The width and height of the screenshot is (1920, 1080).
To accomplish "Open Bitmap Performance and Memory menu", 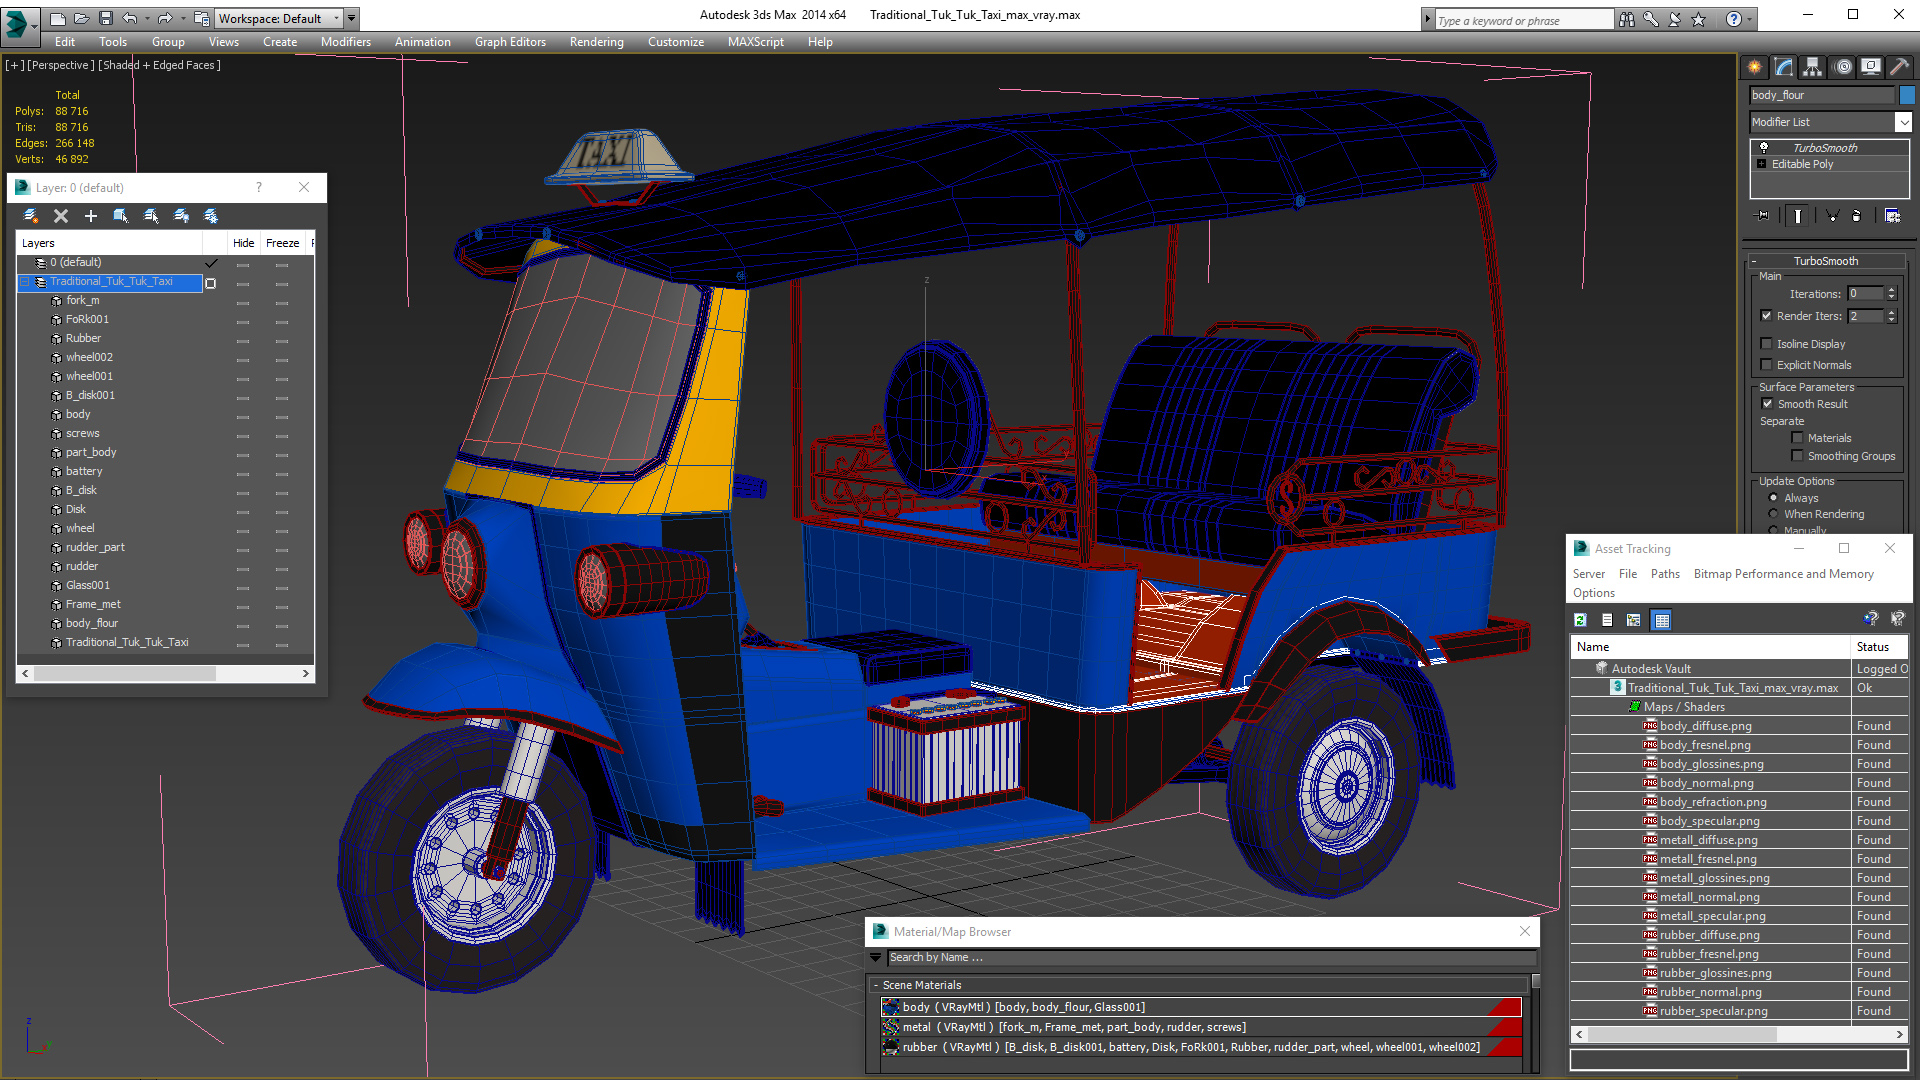I will tap(1783, 574).
